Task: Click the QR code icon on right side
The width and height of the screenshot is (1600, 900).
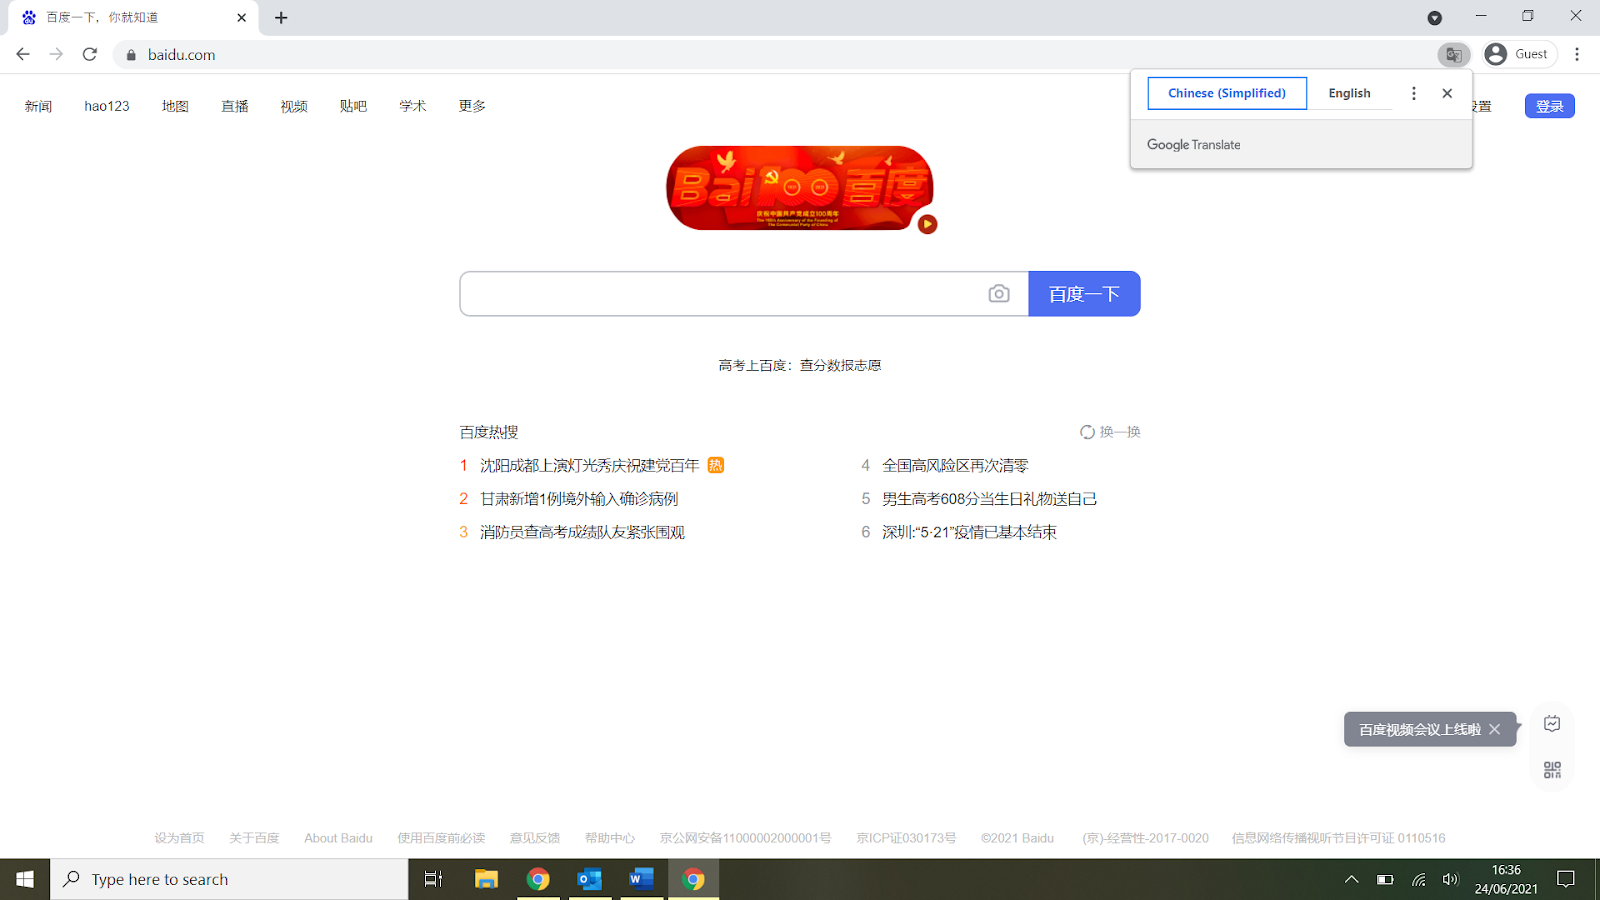Action: (x=1552, y=769)
